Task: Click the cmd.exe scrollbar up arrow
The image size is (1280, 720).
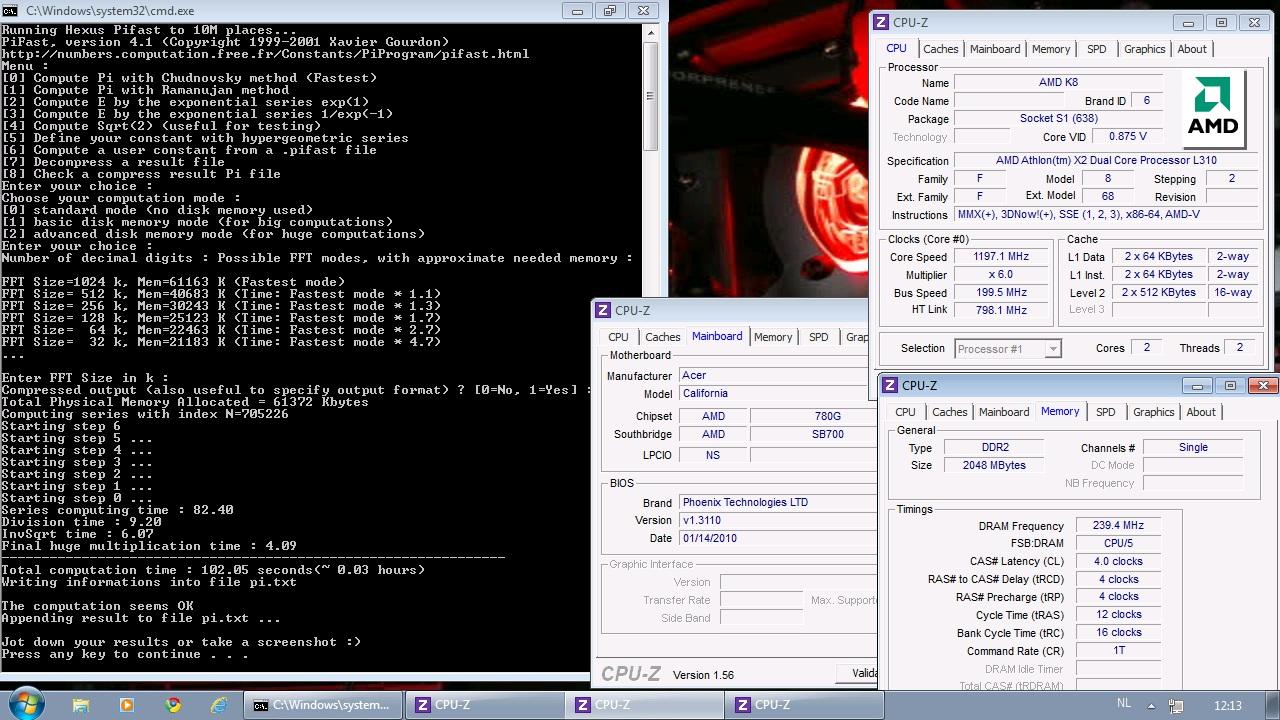Action: [650, 31]
